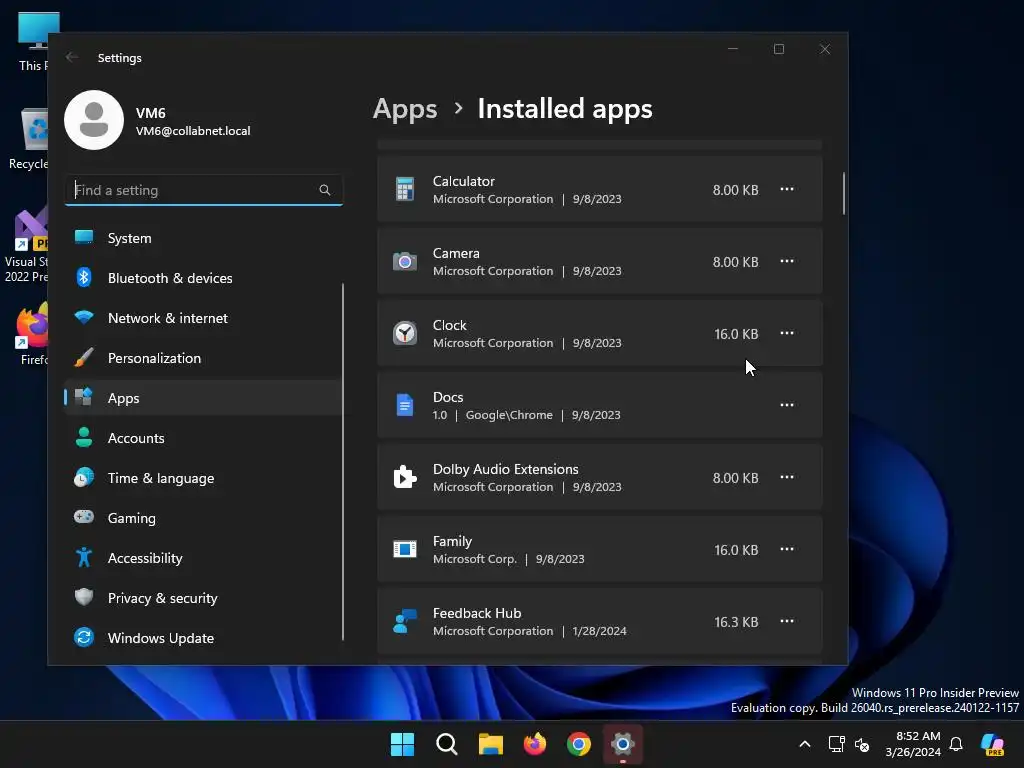1024x768 pixels.
Task: Click the Family app icon
Action: coord(405,549)
